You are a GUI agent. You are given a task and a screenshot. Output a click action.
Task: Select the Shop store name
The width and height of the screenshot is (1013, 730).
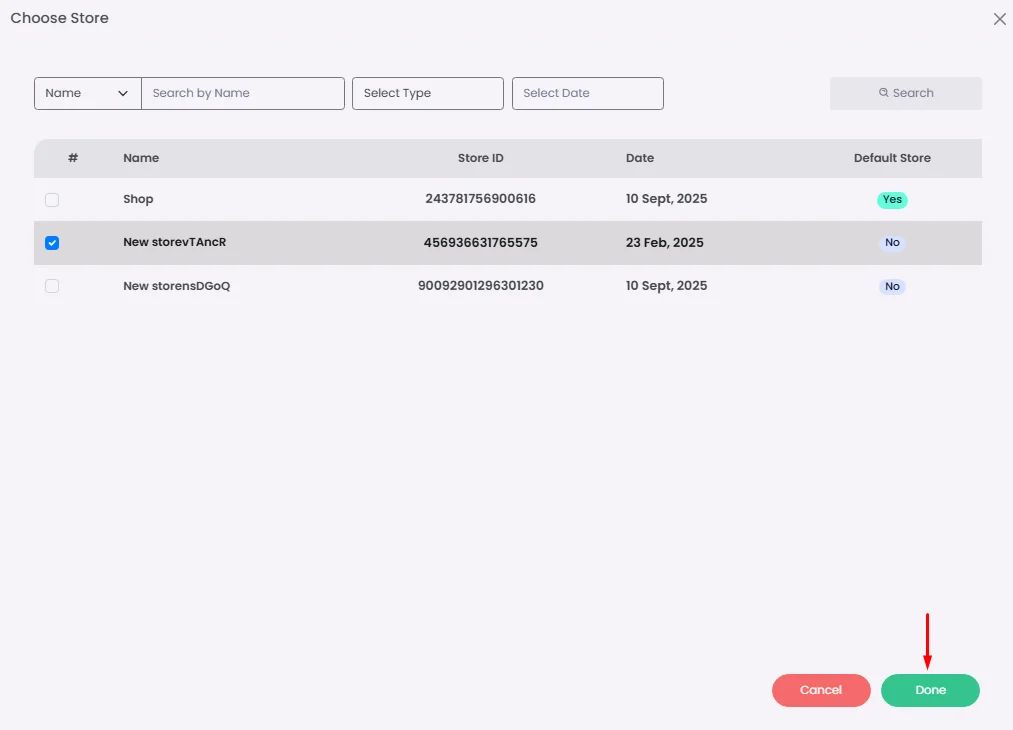tap(138, 199)
